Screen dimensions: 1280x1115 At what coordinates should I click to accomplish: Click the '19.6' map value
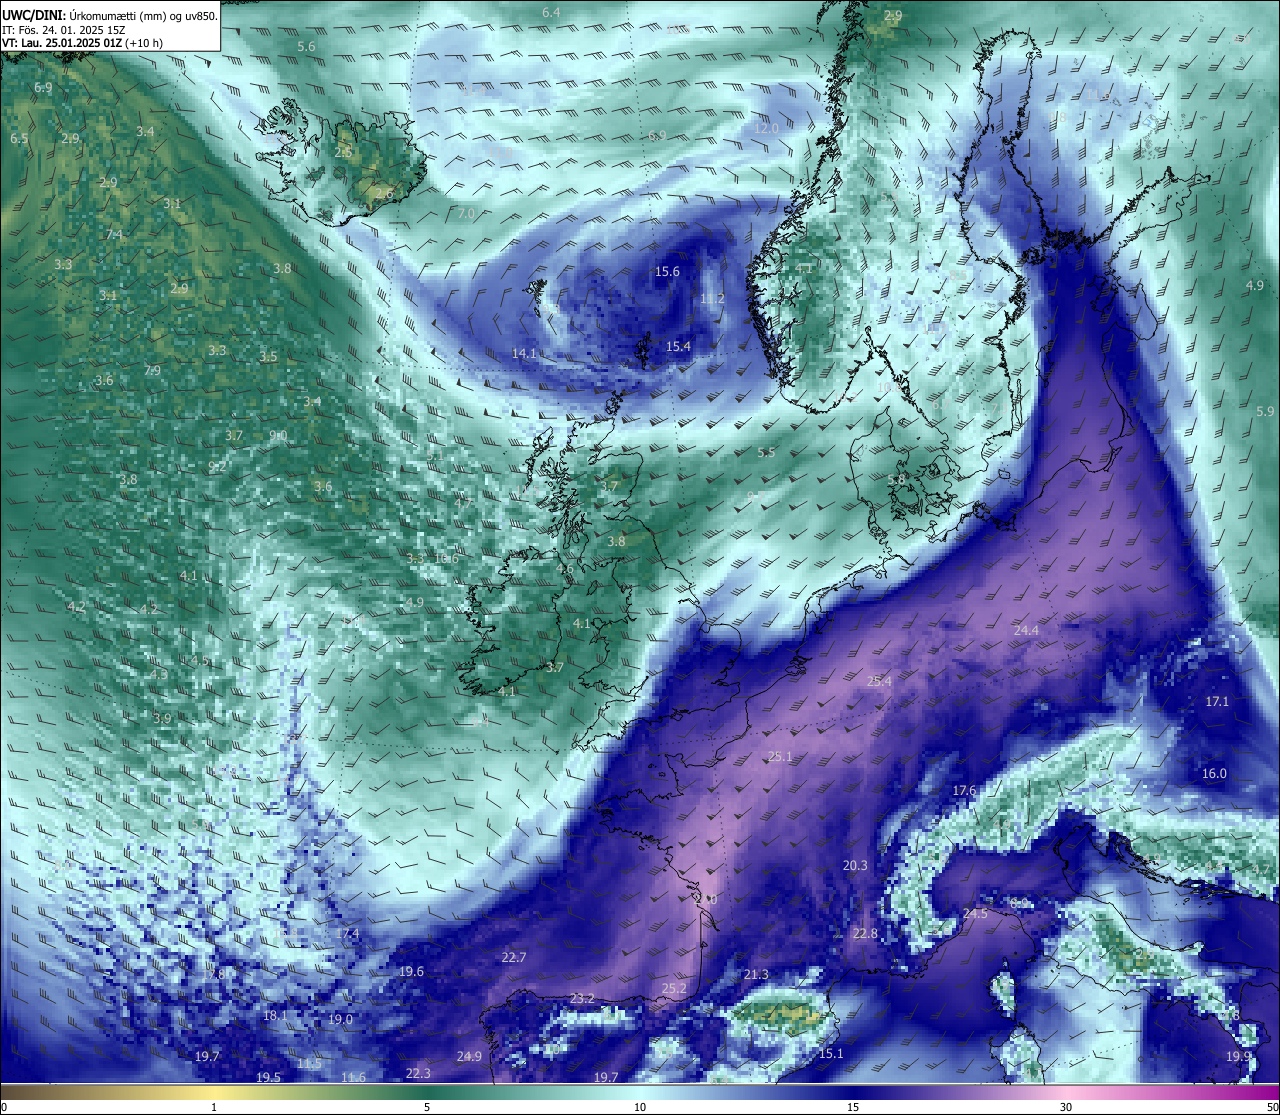[411, 972]
